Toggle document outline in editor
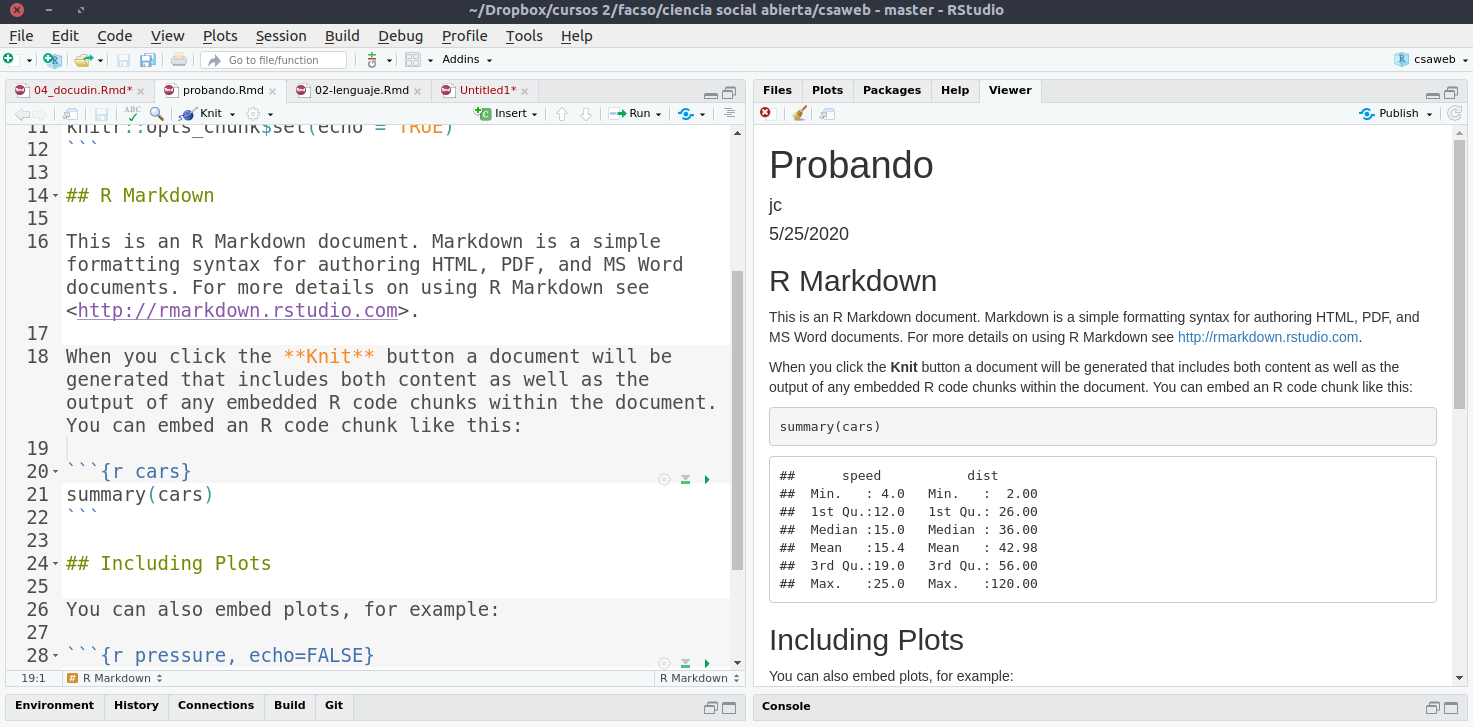The height and width of the screenshot is (727, 1473). (729, 114)
